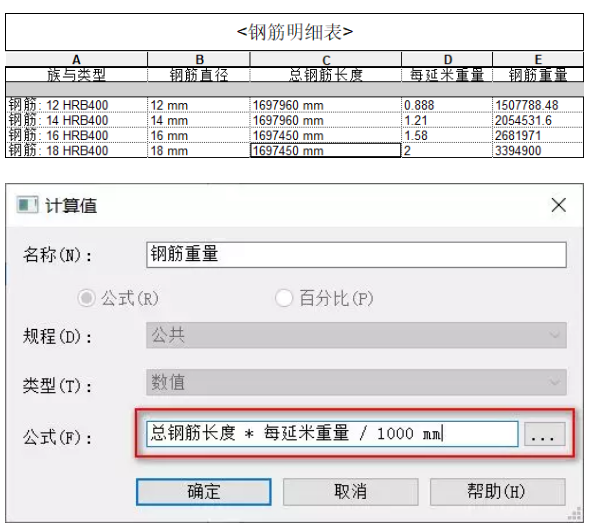Click the 族与类型 header cell
The image size is (589, 527).
[x=76, y=75]
